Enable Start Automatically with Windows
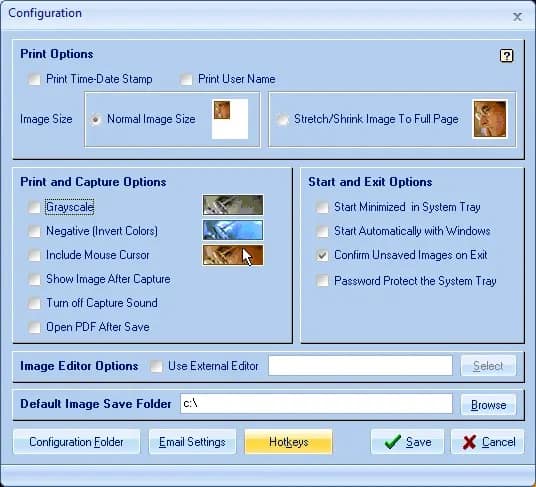Screen dimensions: 536x487 pyautogui.click(x=322, y=231)
